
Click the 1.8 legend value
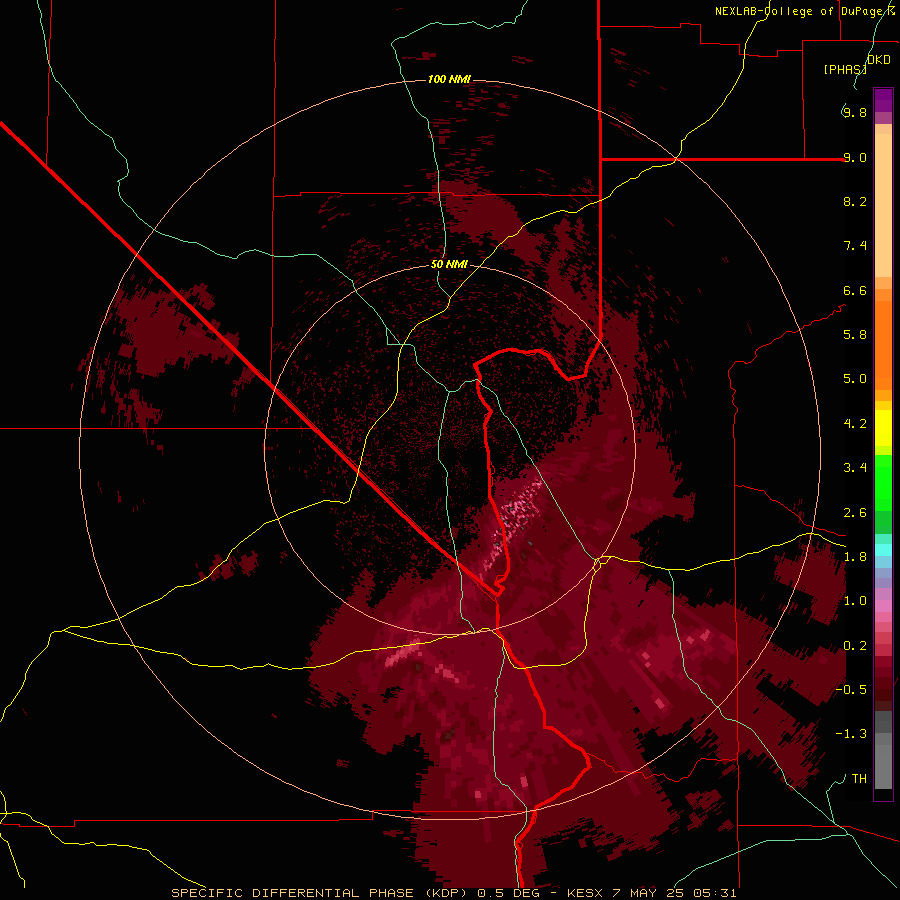click(x=855, y=557)
